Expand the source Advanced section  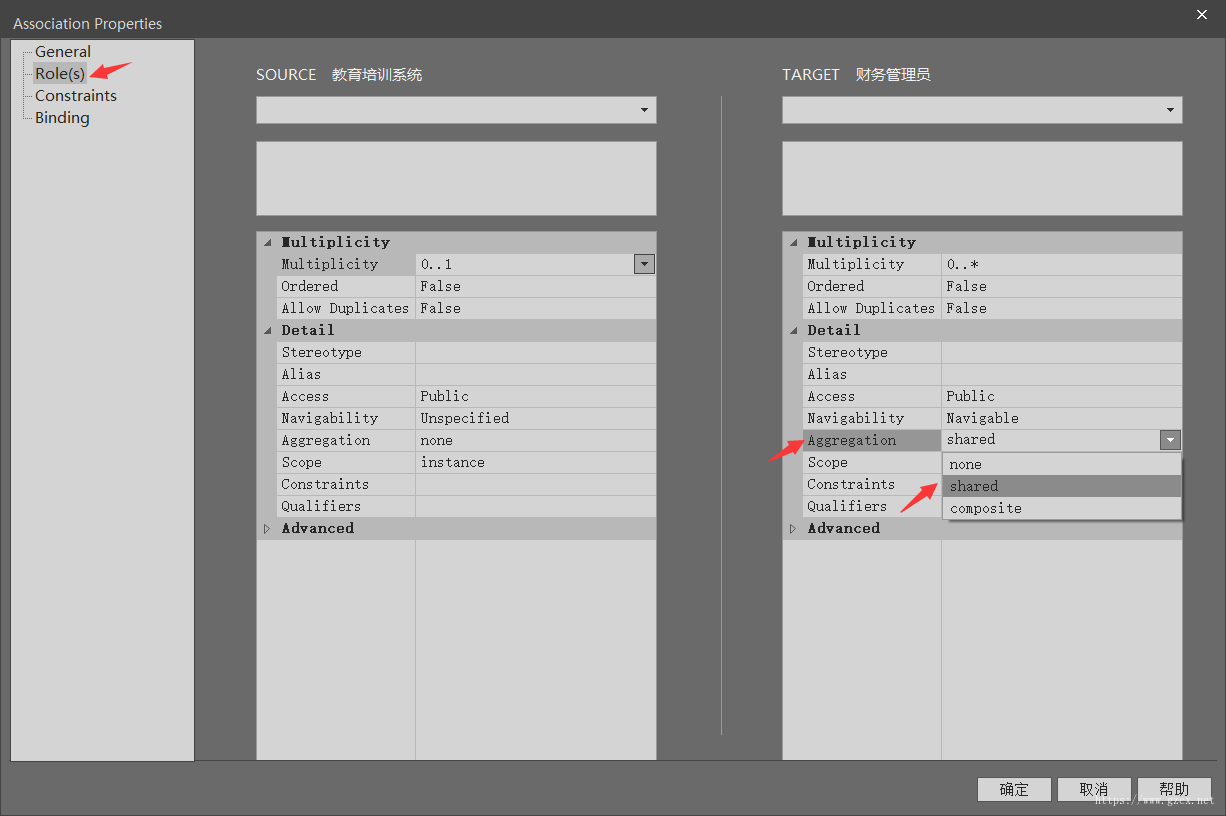[x=267, y=529]
